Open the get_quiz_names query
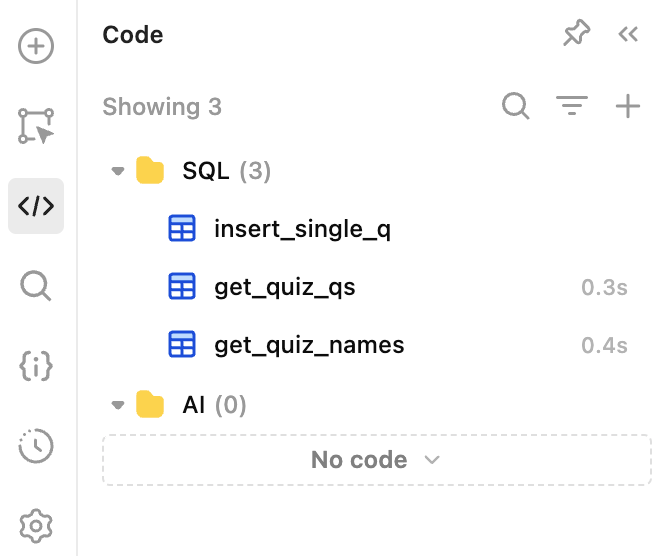Screen dimensions: 672x556 (x=377, y=345)
